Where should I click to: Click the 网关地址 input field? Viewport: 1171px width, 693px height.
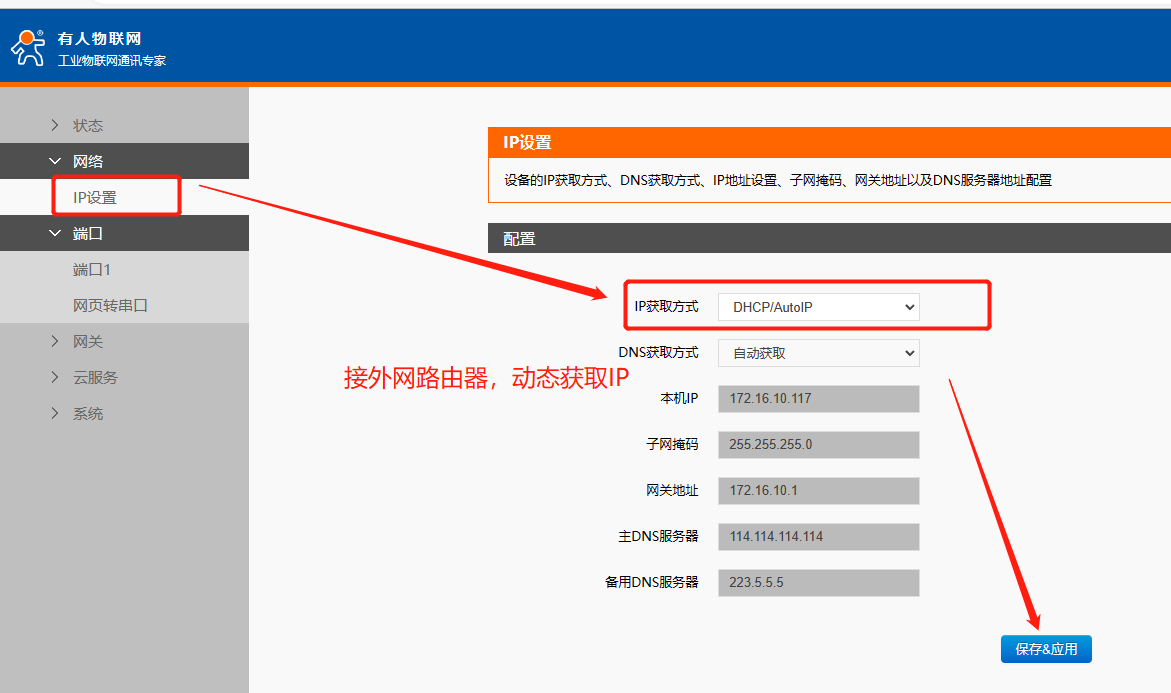point(818,491)
